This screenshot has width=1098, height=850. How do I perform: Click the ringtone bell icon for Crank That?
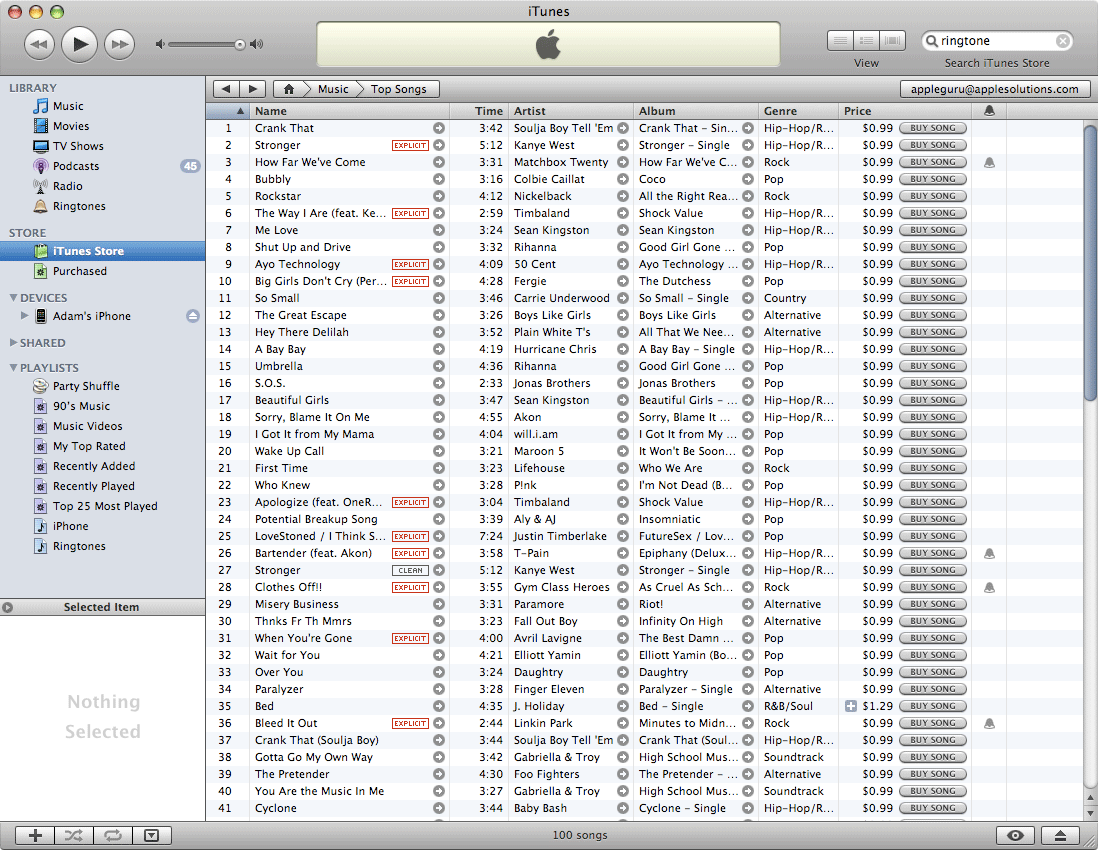990,127
